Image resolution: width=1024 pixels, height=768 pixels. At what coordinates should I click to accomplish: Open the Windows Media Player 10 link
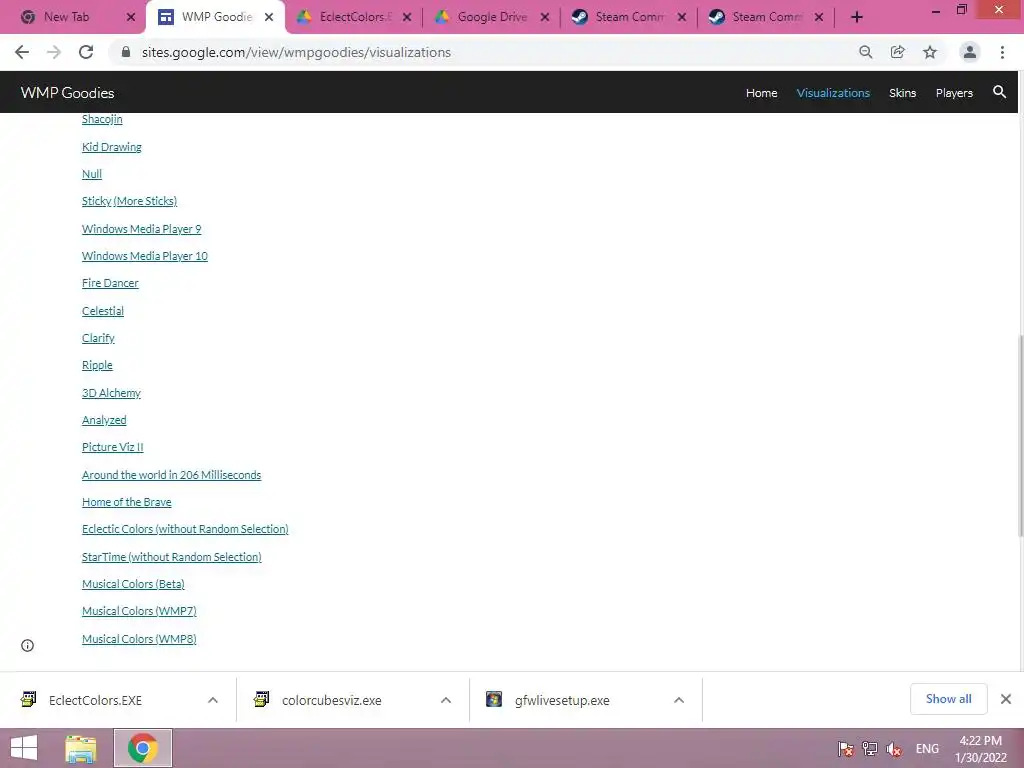(144, 256)
